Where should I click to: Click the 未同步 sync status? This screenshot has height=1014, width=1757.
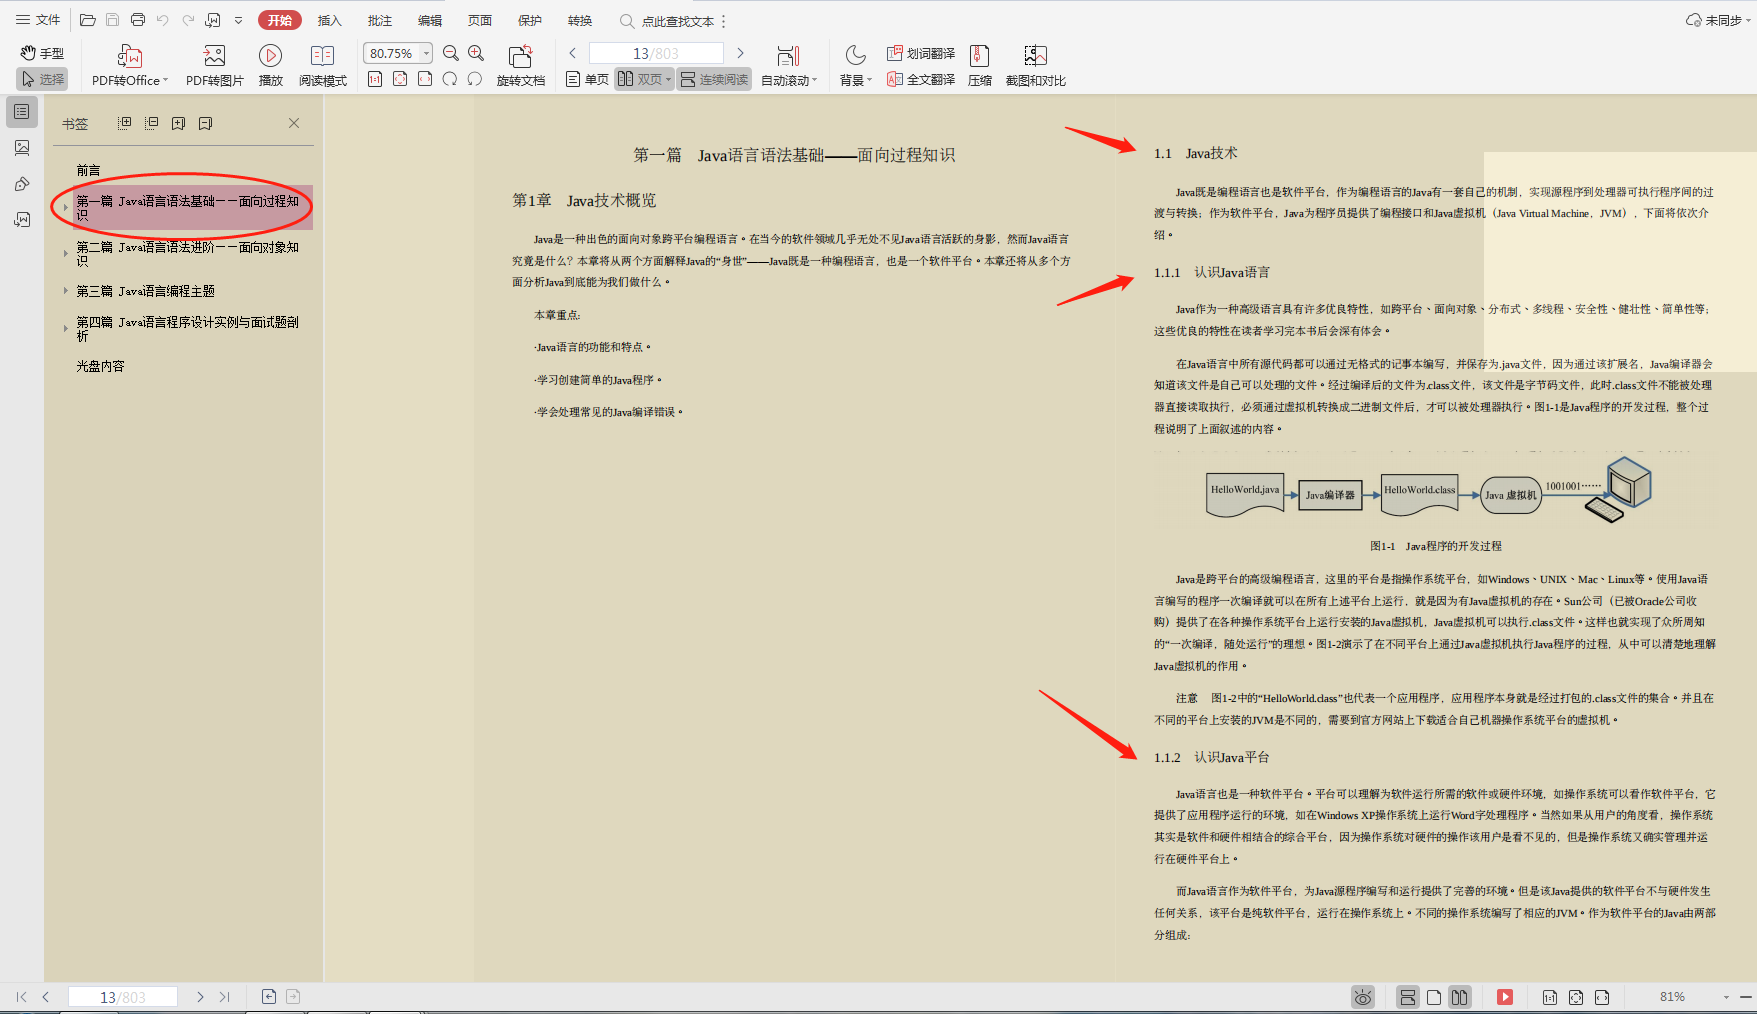(x=1717, y=20)
